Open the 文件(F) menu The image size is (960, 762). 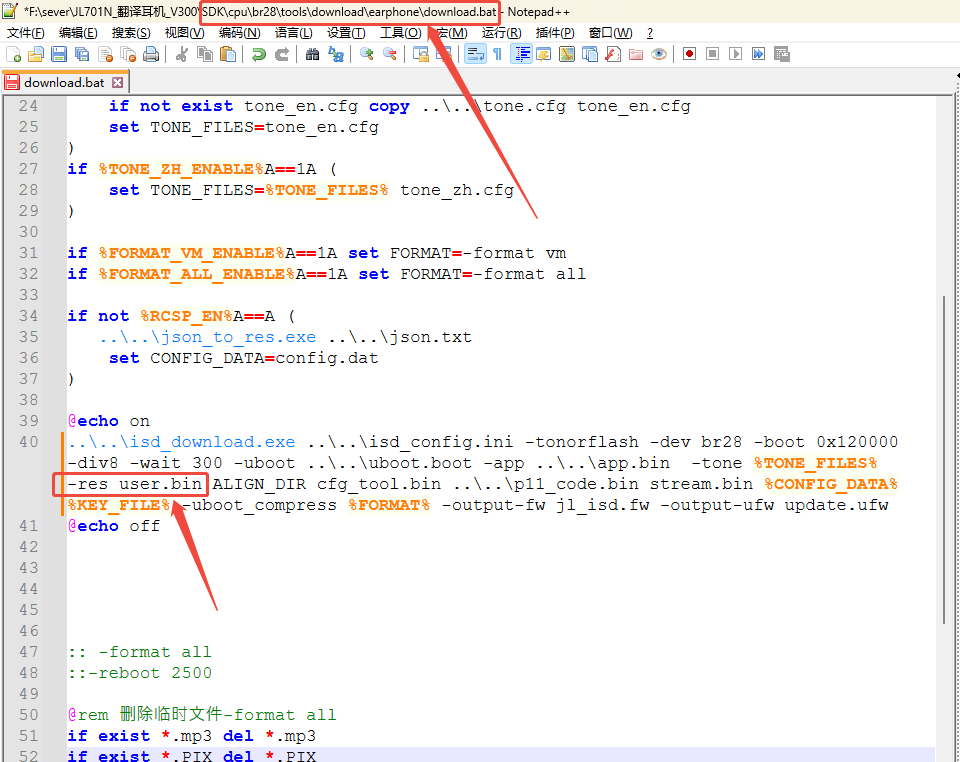(25, 33)
